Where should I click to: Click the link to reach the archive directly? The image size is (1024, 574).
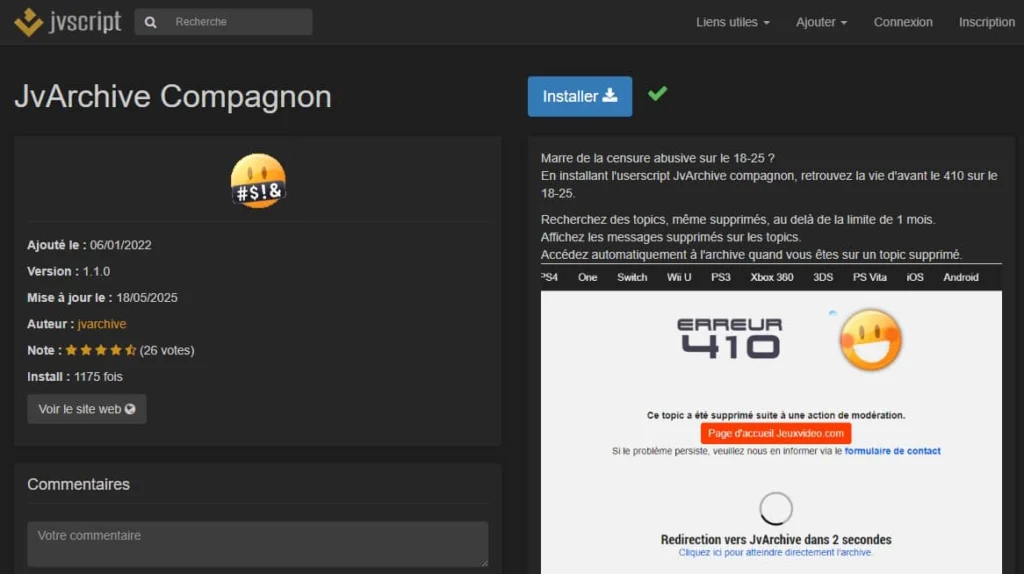(776, 552)
